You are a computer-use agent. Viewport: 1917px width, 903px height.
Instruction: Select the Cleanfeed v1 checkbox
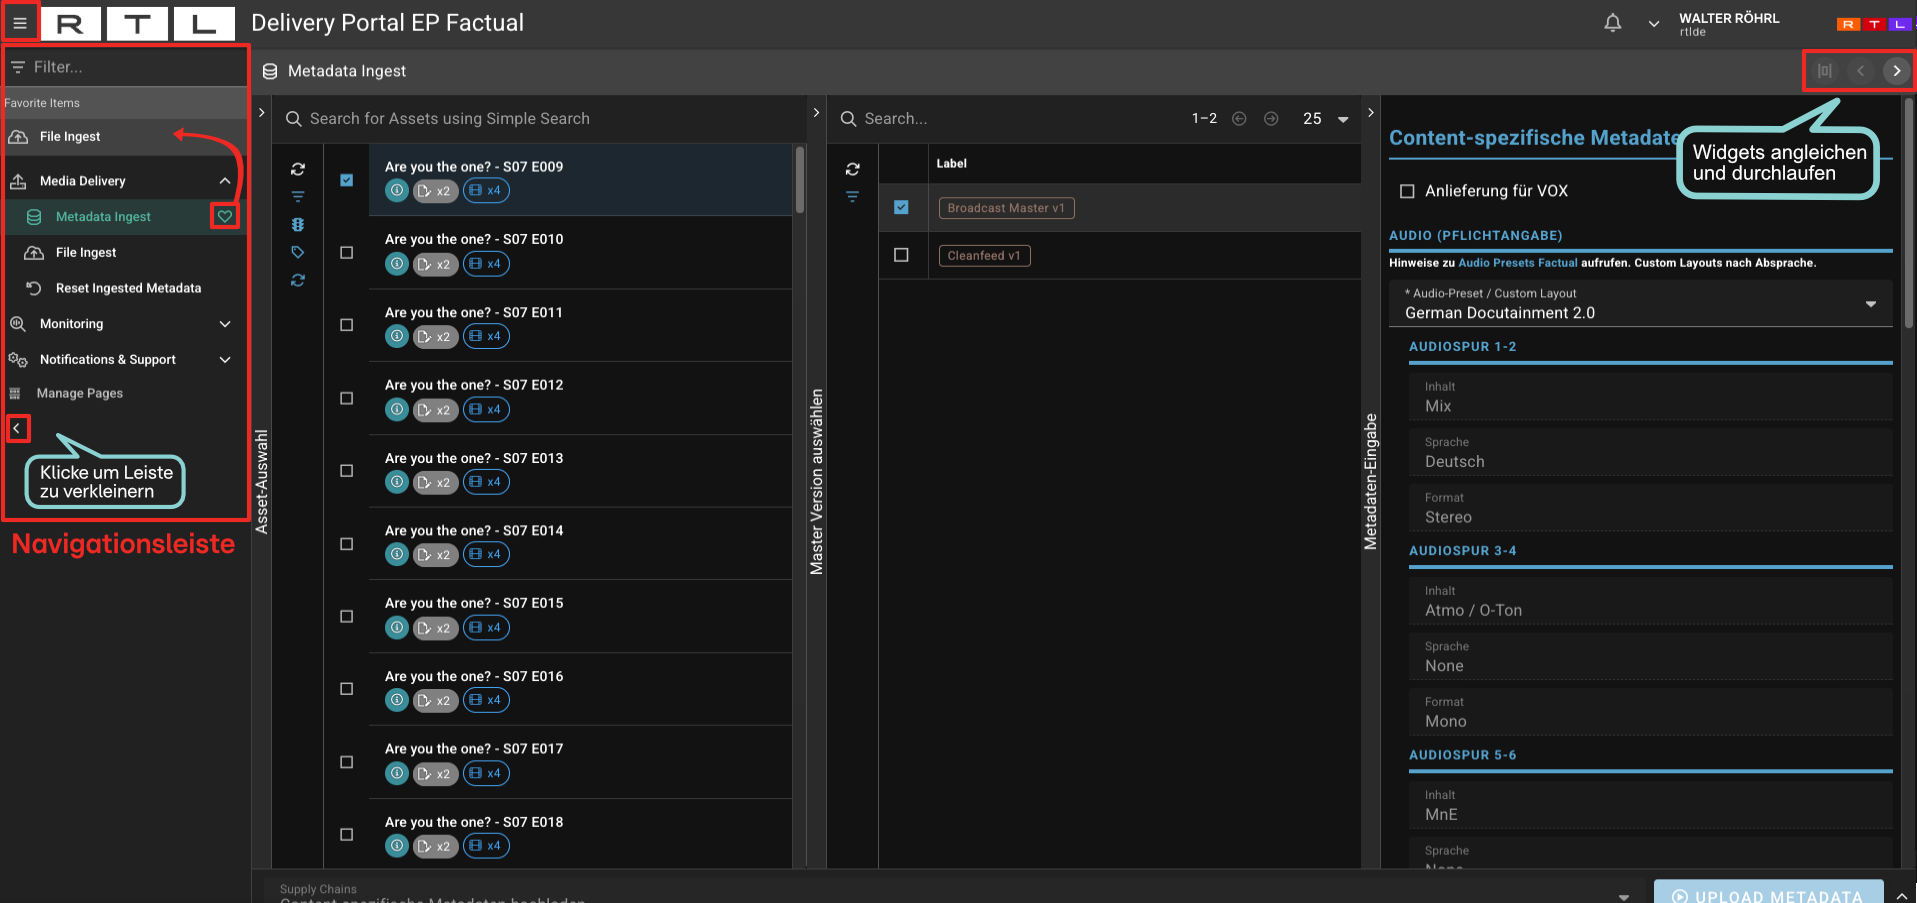coord(901,256)
